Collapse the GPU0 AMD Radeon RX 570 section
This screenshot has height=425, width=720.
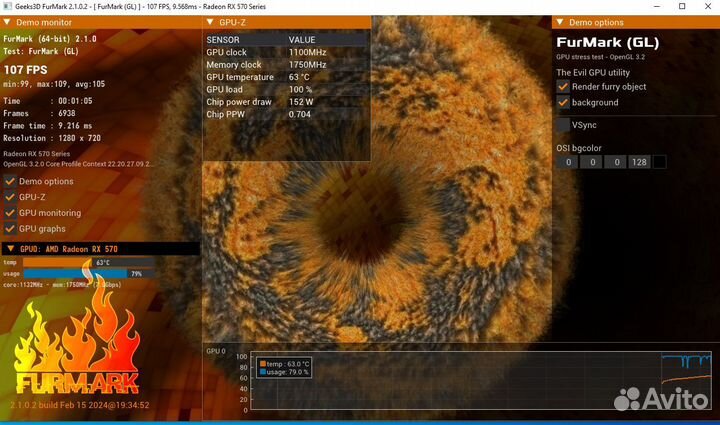(x=9, y=248)
